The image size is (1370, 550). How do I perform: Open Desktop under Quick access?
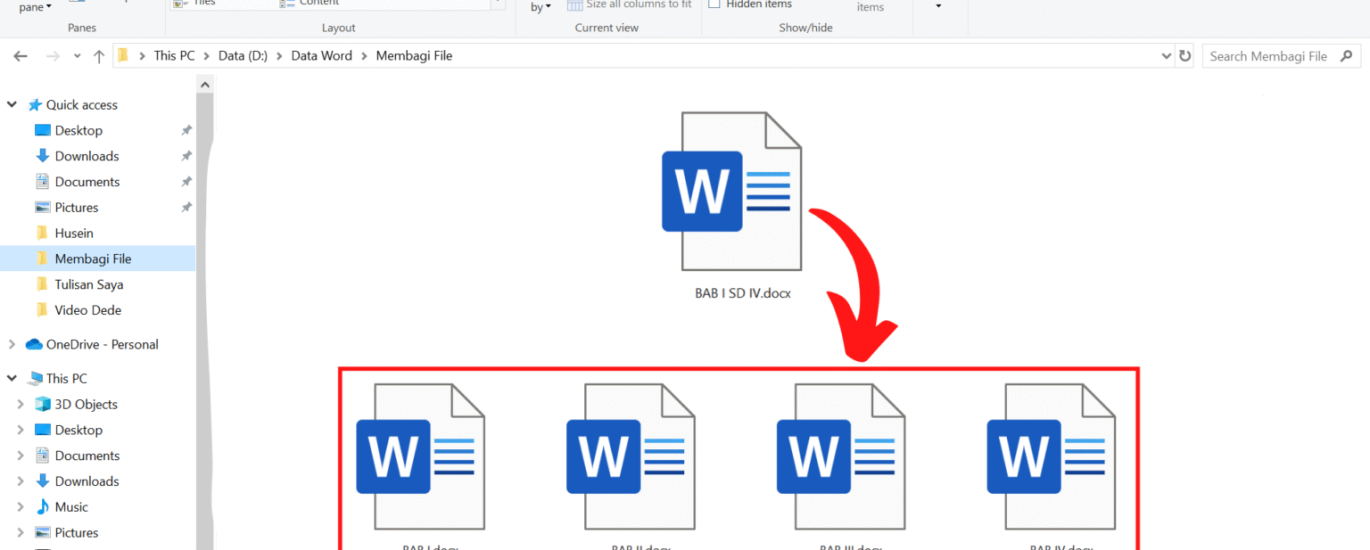click(79, 130)
